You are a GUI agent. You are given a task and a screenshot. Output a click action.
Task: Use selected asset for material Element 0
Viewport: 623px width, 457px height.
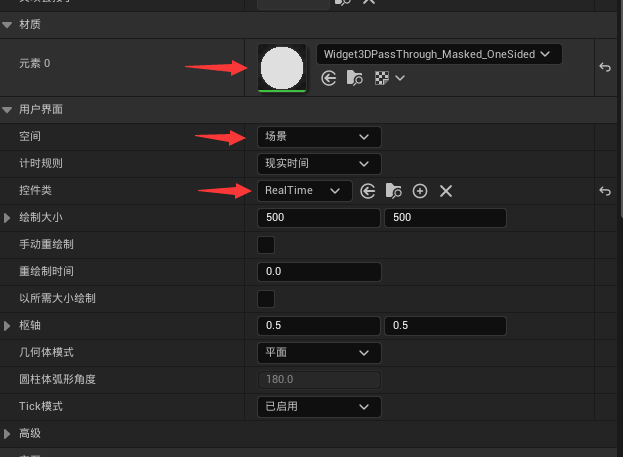pyautogui.click(x=329, y=78)
